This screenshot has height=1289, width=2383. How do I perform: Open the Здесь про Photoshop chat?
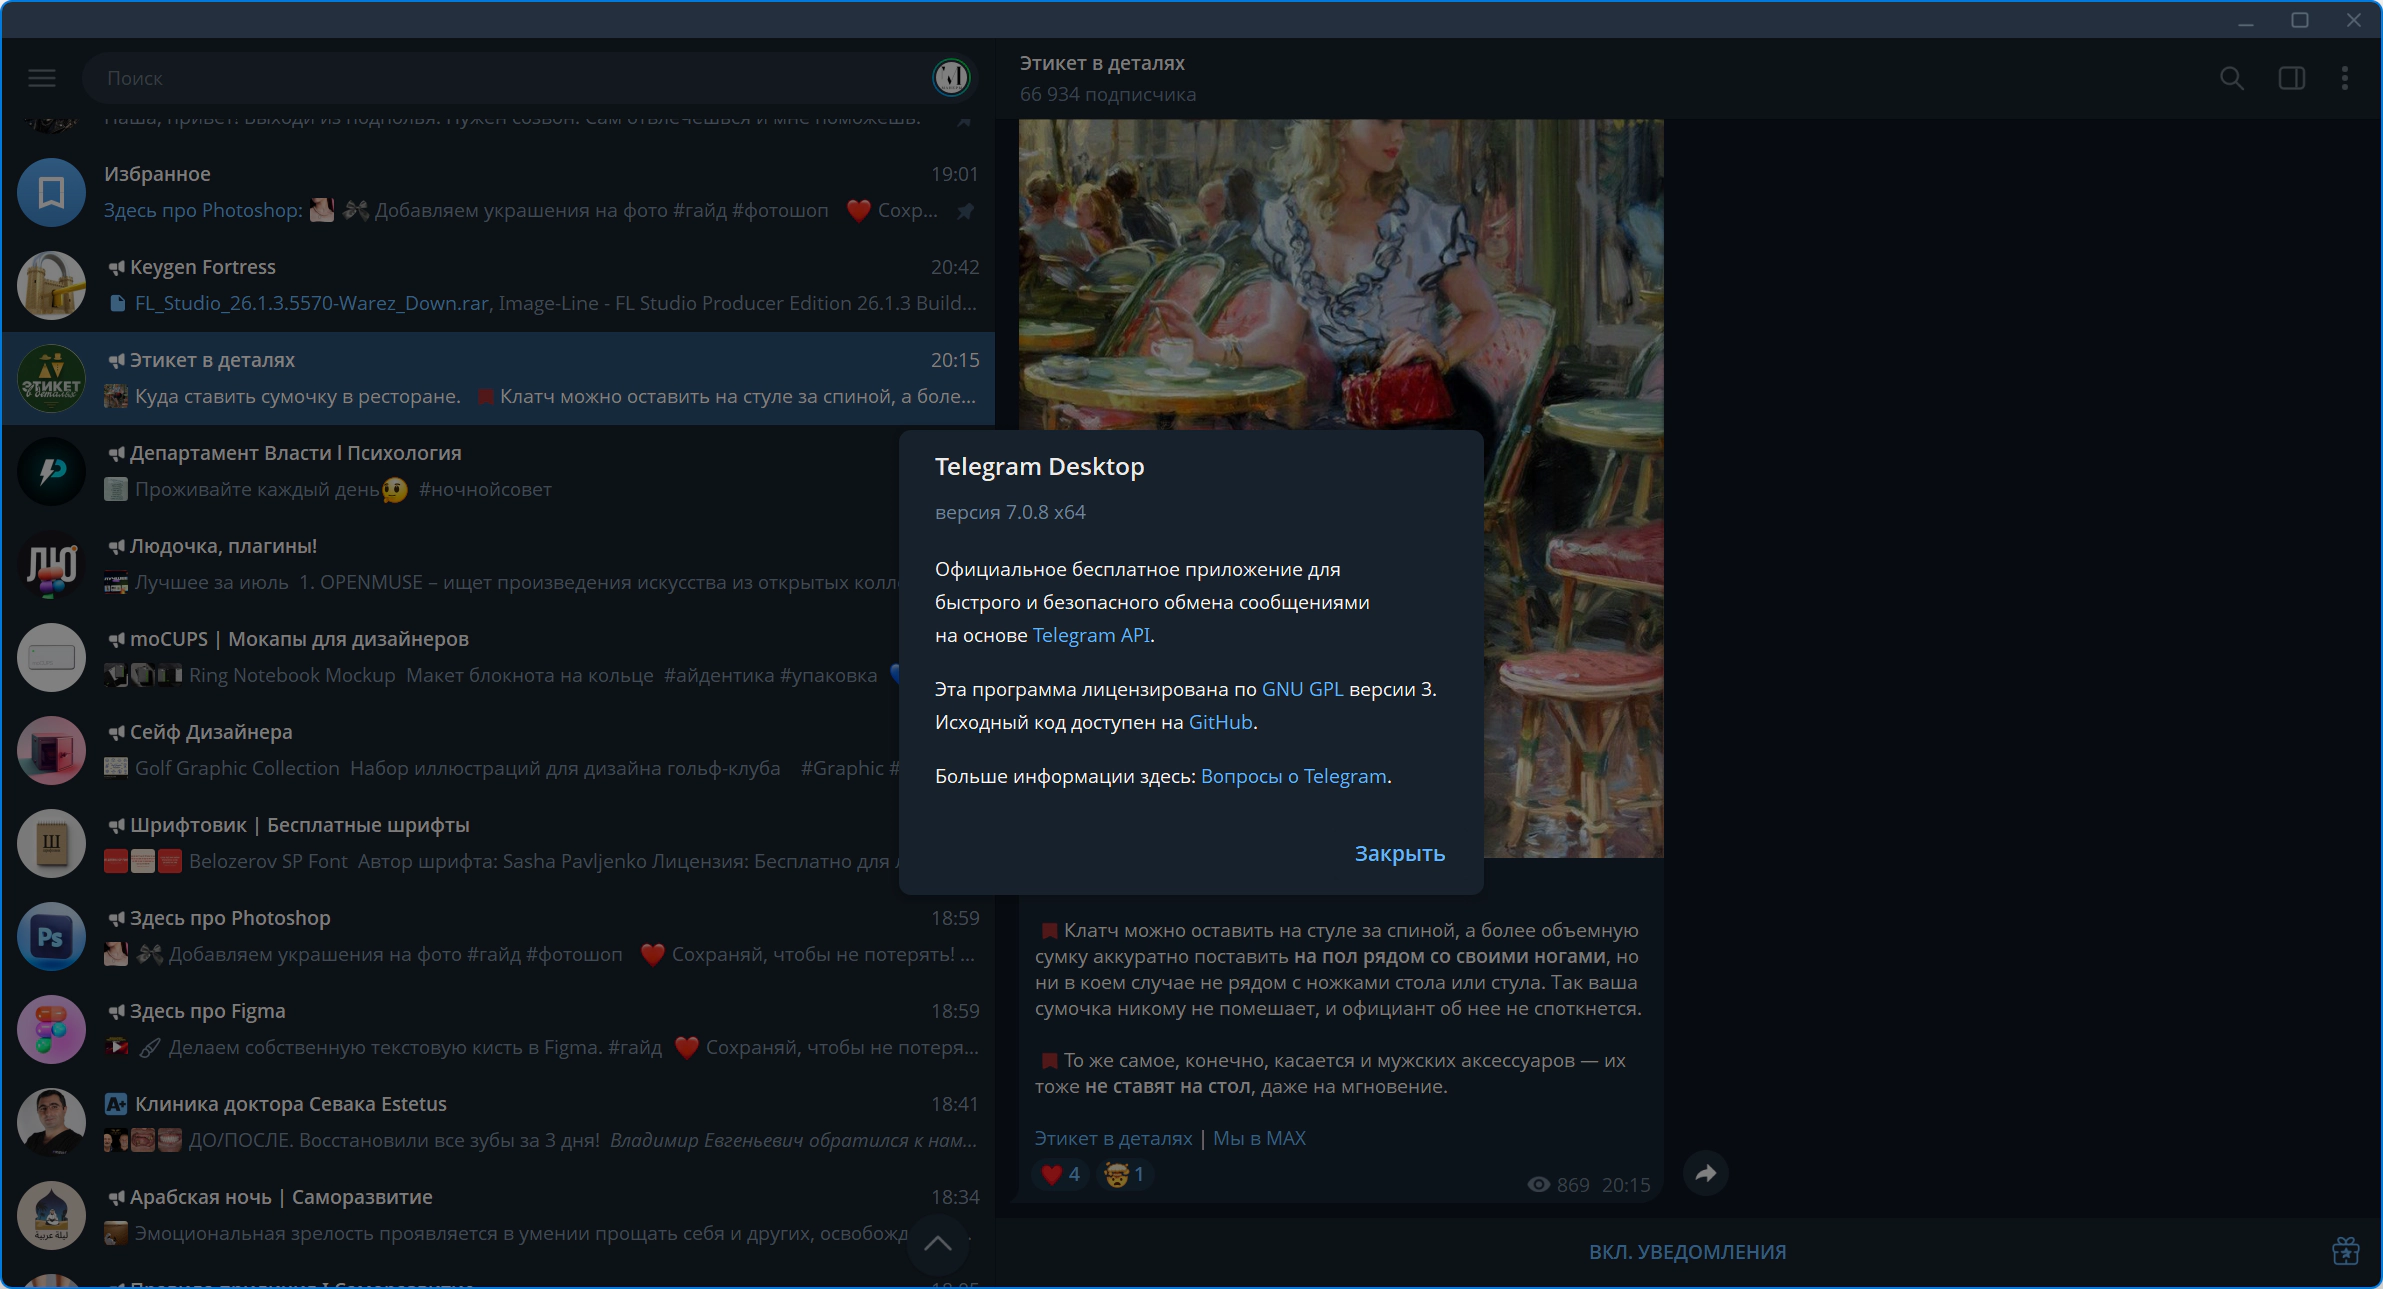point(498,936)
